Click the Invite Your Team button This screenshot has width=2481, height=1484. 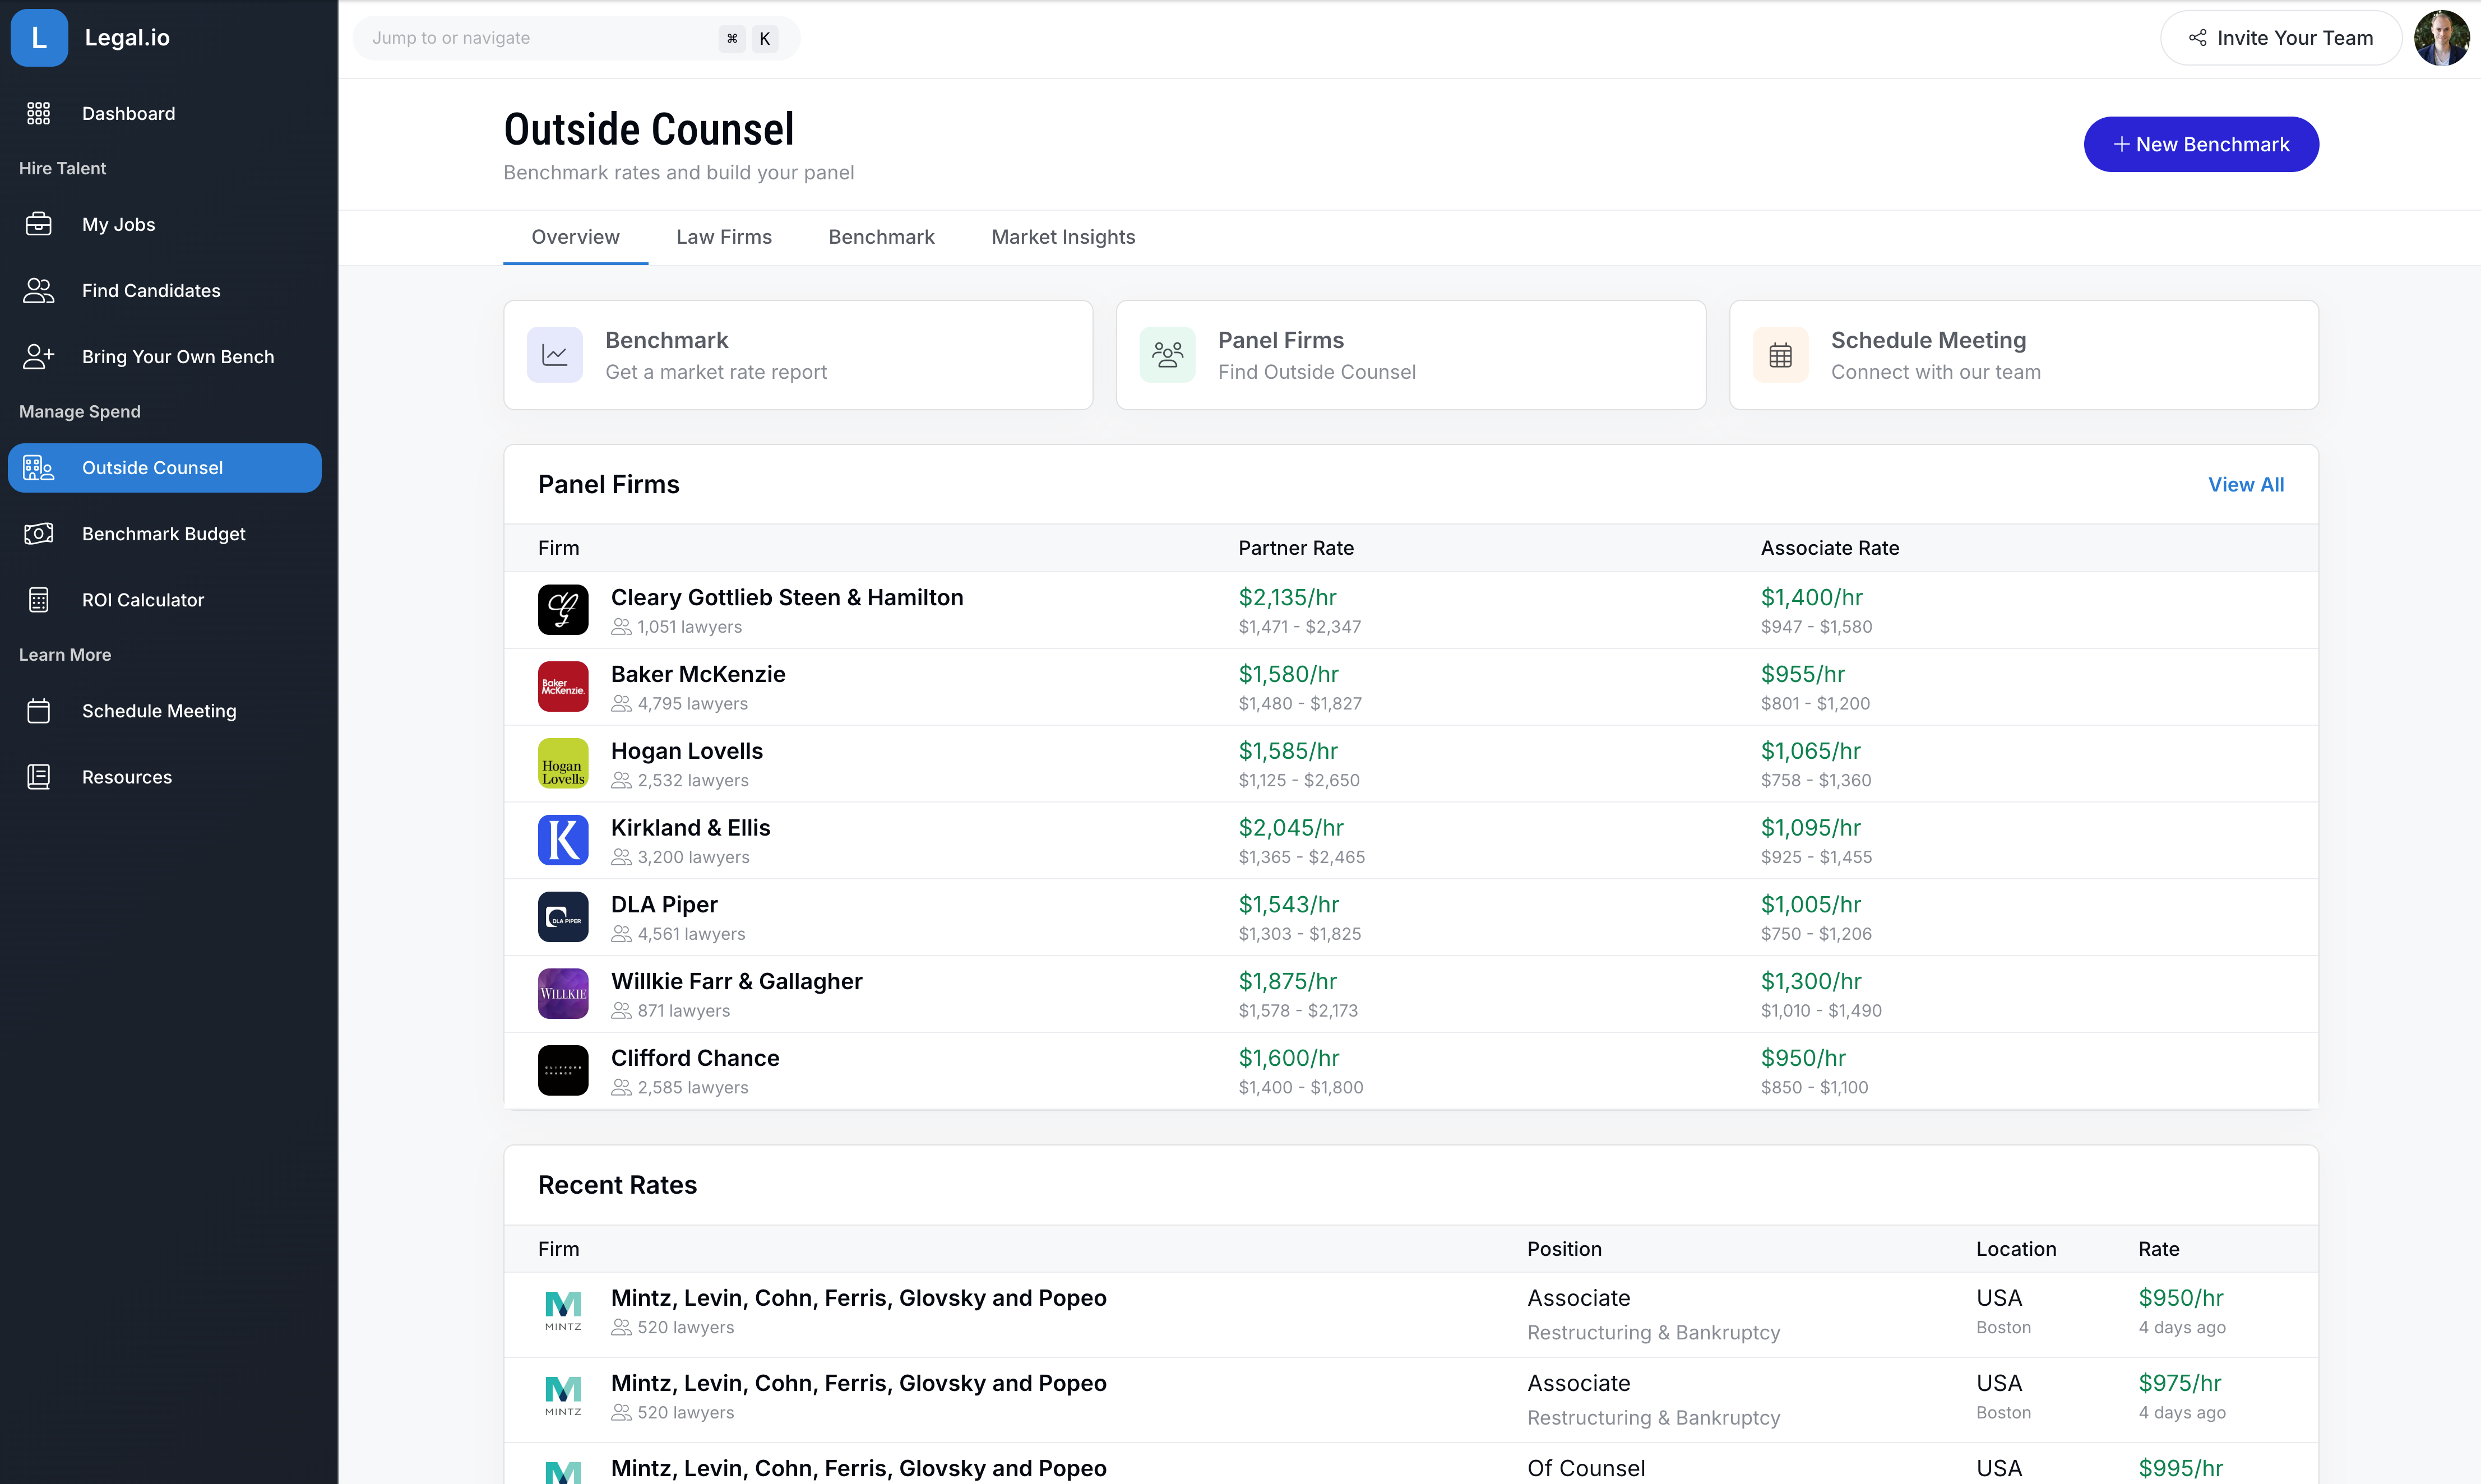pos(2280,38)
